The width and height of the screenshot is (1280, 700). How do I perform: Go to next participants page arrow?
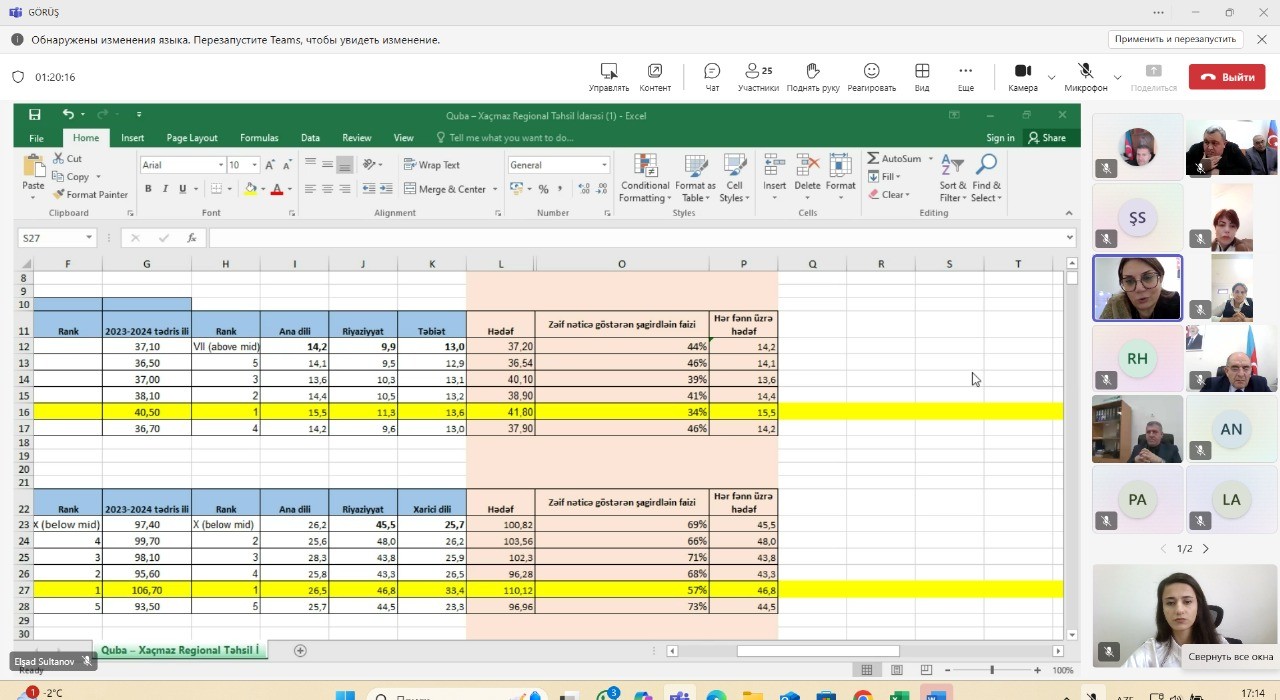[1205, 549]
